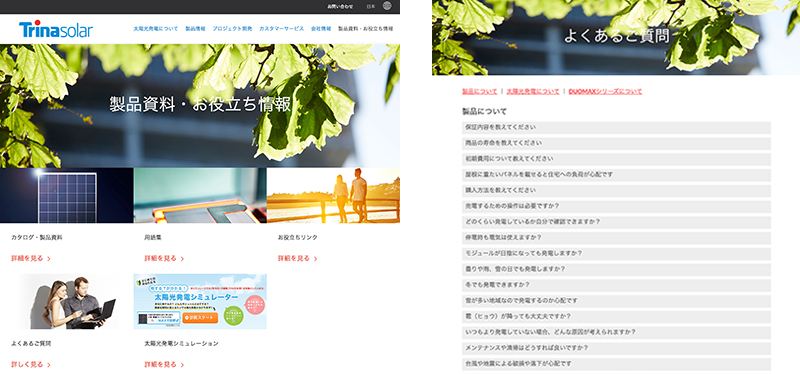Jump to the DUOMAXシリーズについて anchor link
Image resolution: width=800 pixels, height=374 pixels.
pos(605,92)
